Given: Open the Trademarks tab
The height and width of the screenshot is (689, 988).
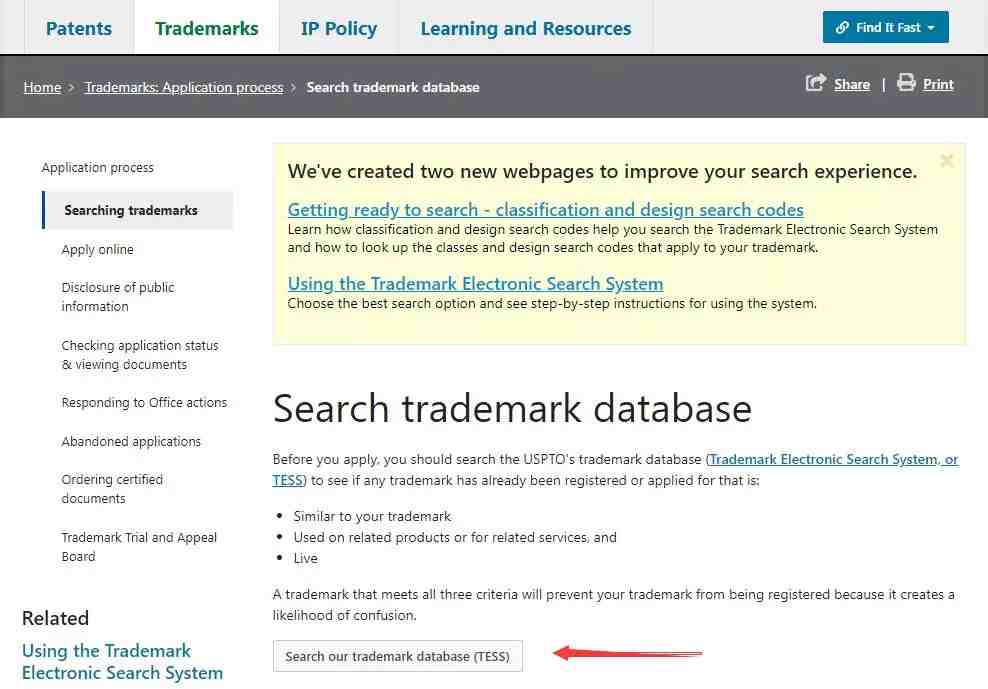Looking at the screenshot, I should (x=207, y=28).
